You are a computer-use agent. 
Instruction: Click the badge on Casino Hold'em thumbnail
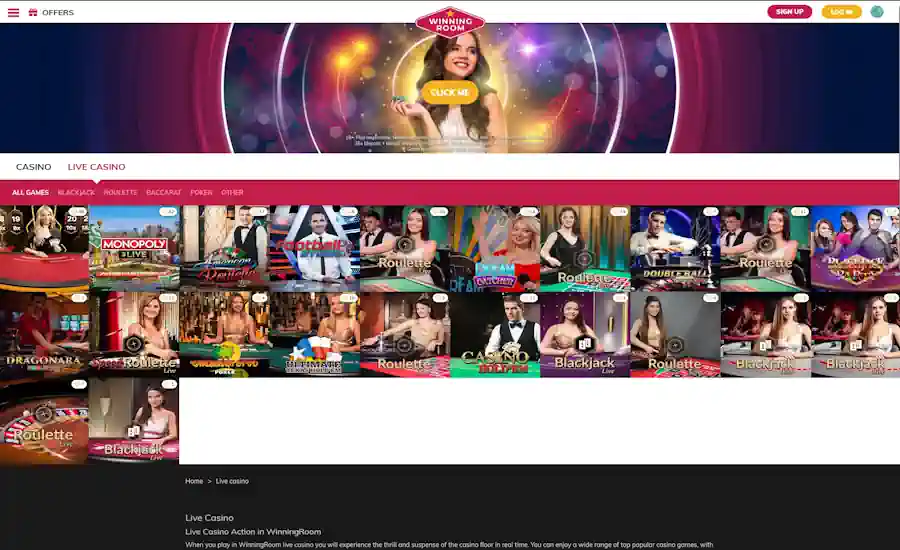coord(529,298)
